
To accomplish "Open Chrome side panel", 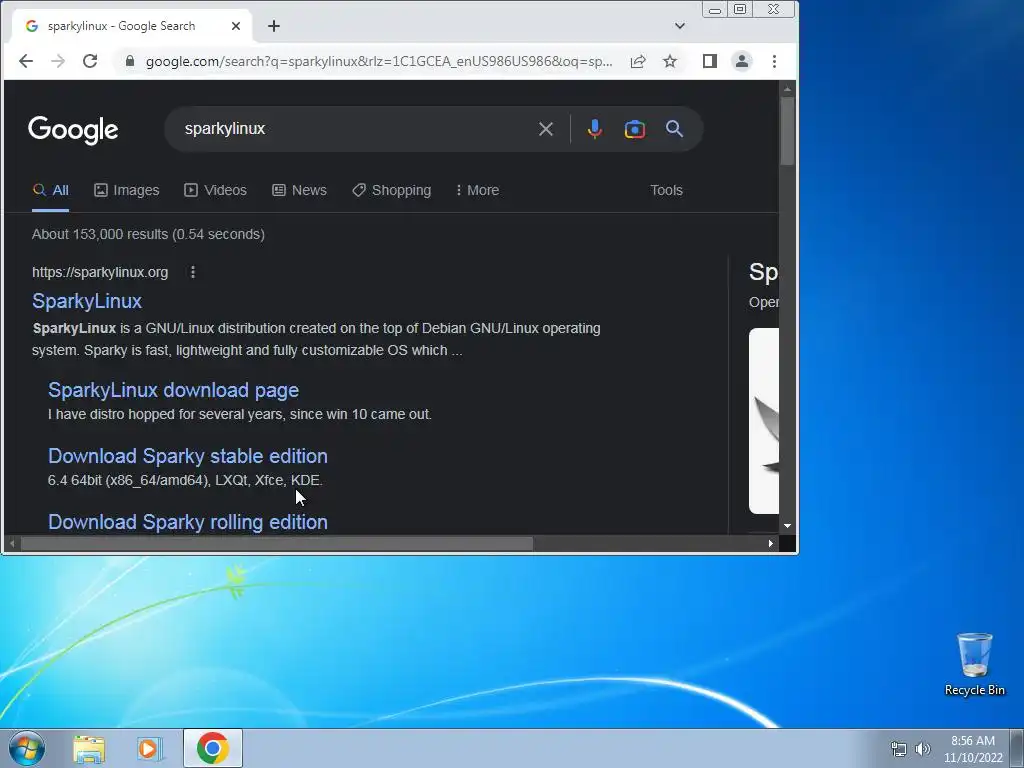I will 710,61.
